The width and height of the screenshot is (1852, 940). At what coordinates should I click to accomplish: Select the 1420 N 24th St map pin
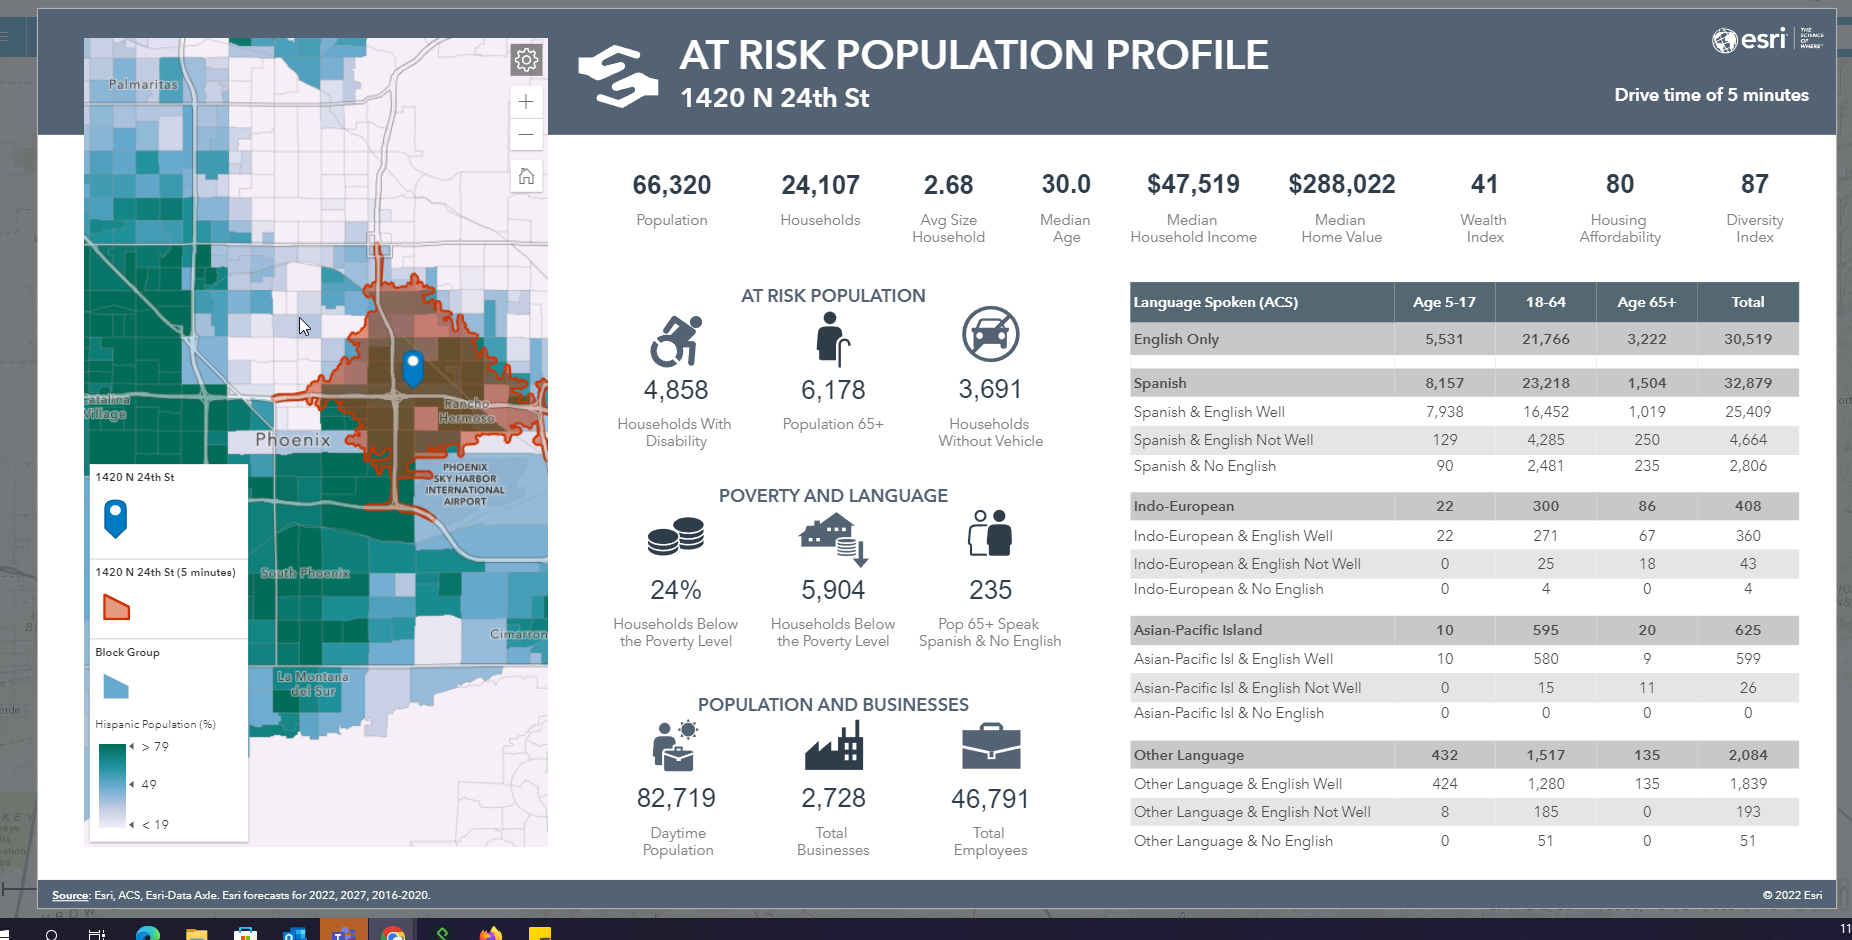(x=412, y=368)
